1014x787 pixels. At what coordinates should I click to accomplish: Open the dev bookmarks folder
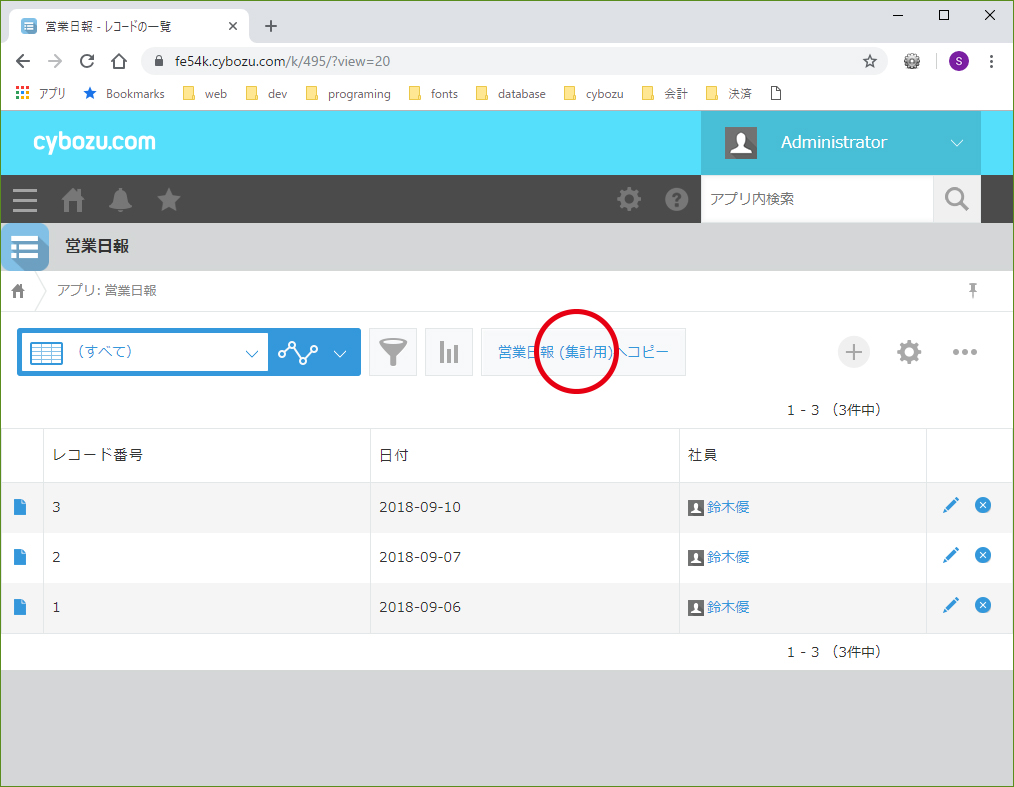(266, 94)
